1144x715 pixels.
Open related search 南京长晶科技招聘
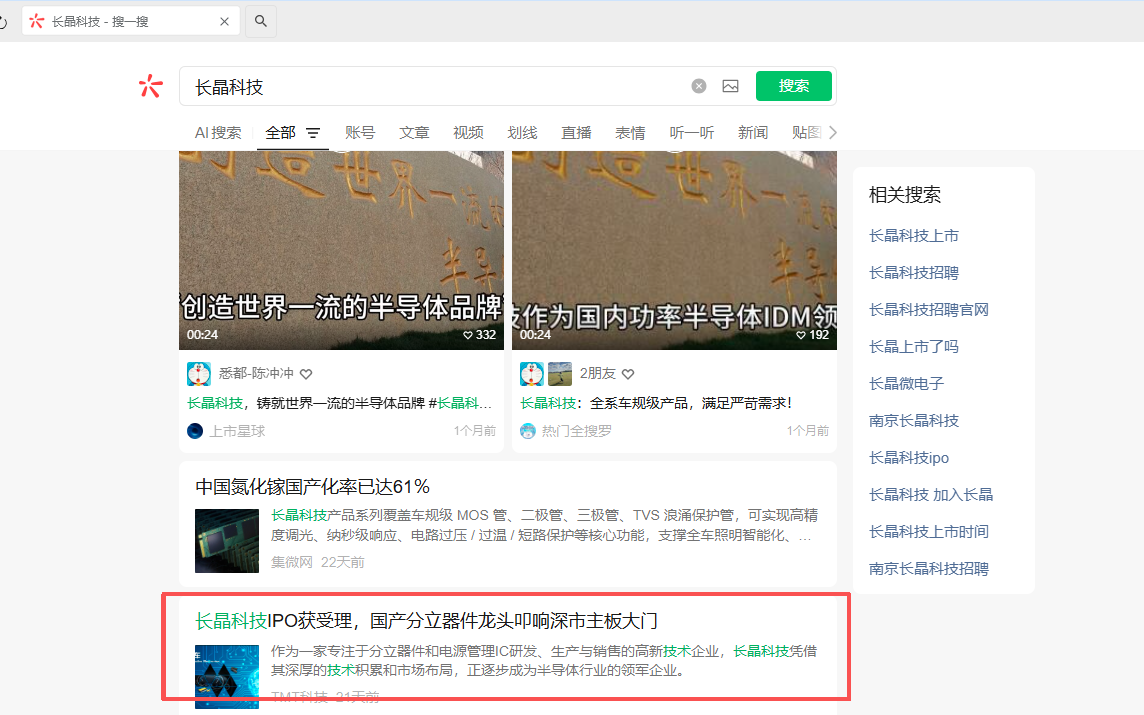(x=929, y=569)
